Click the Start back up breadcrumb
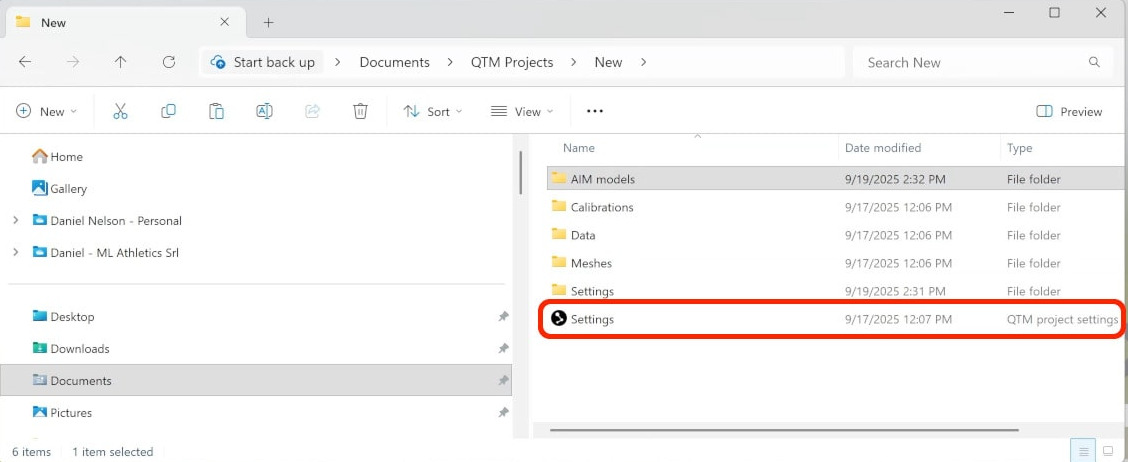The image size is (1128, 462). pos(263,63)
